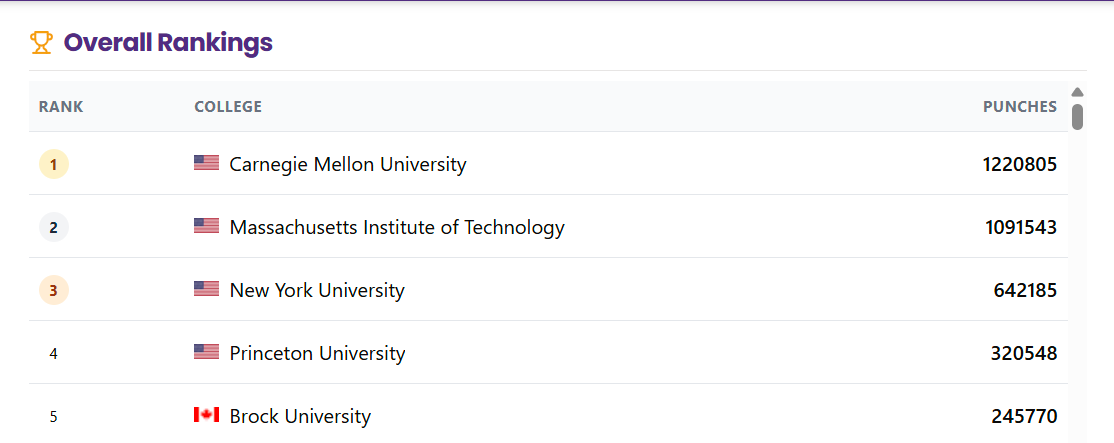Click the RANK column header
1114x443 pixels.
pos(61,106)
